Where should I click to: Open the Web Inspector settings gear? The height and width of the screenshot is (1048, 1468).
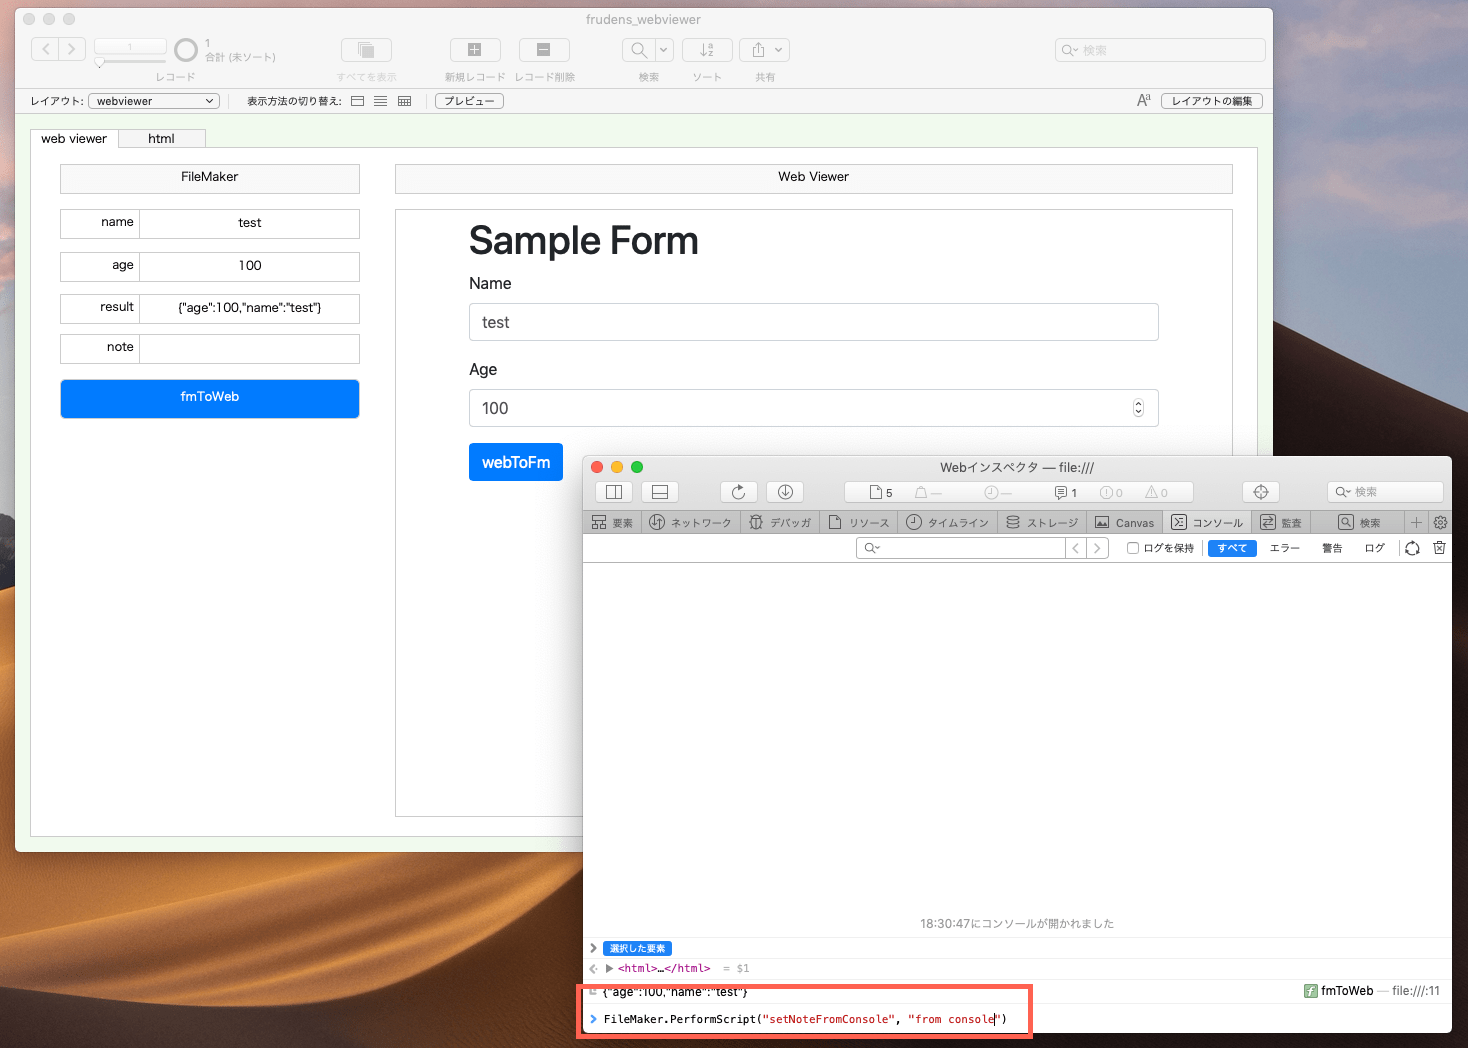pyautogui.click(x=1440, y=522)
